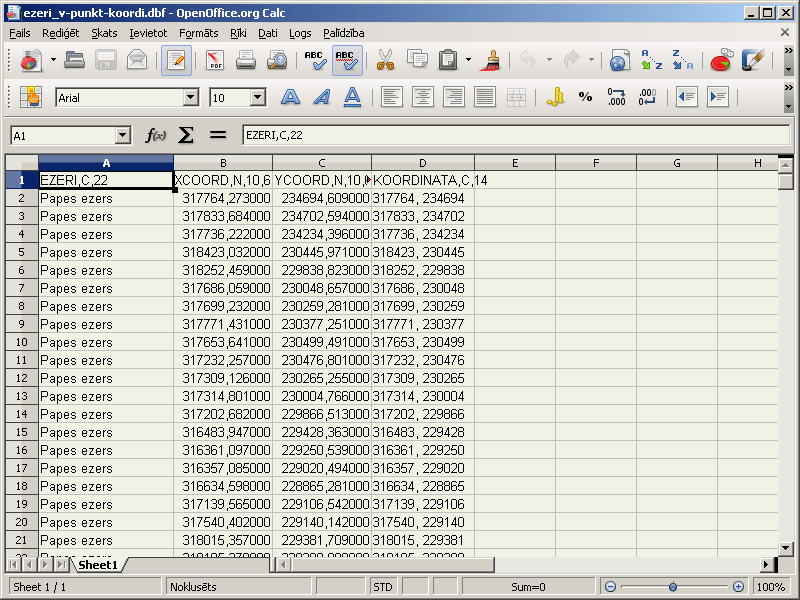Viewport: 800px width, 600px height.
Task: Click the Cut scissors icon
Action: [386, 61]
